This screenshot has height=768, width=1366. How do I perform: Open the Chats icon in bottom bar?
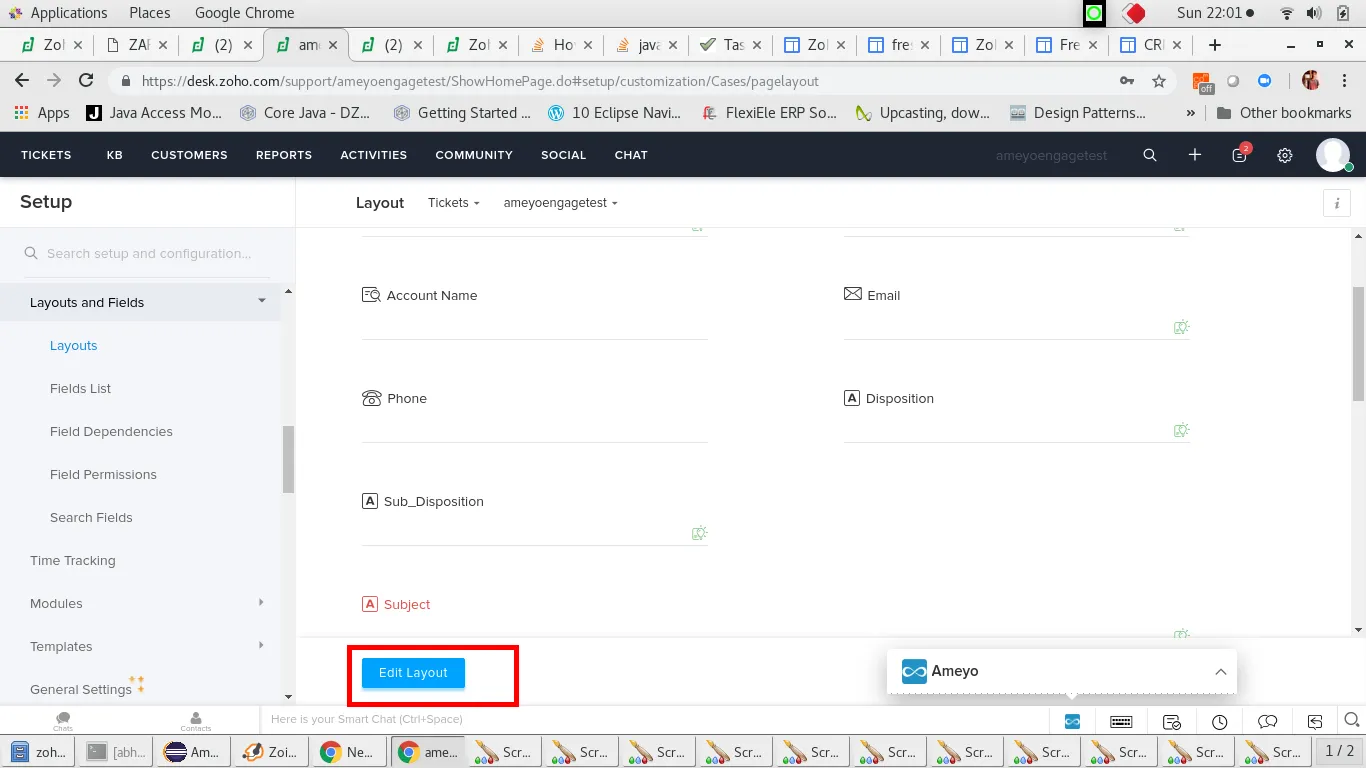click(x=63, y=721)
